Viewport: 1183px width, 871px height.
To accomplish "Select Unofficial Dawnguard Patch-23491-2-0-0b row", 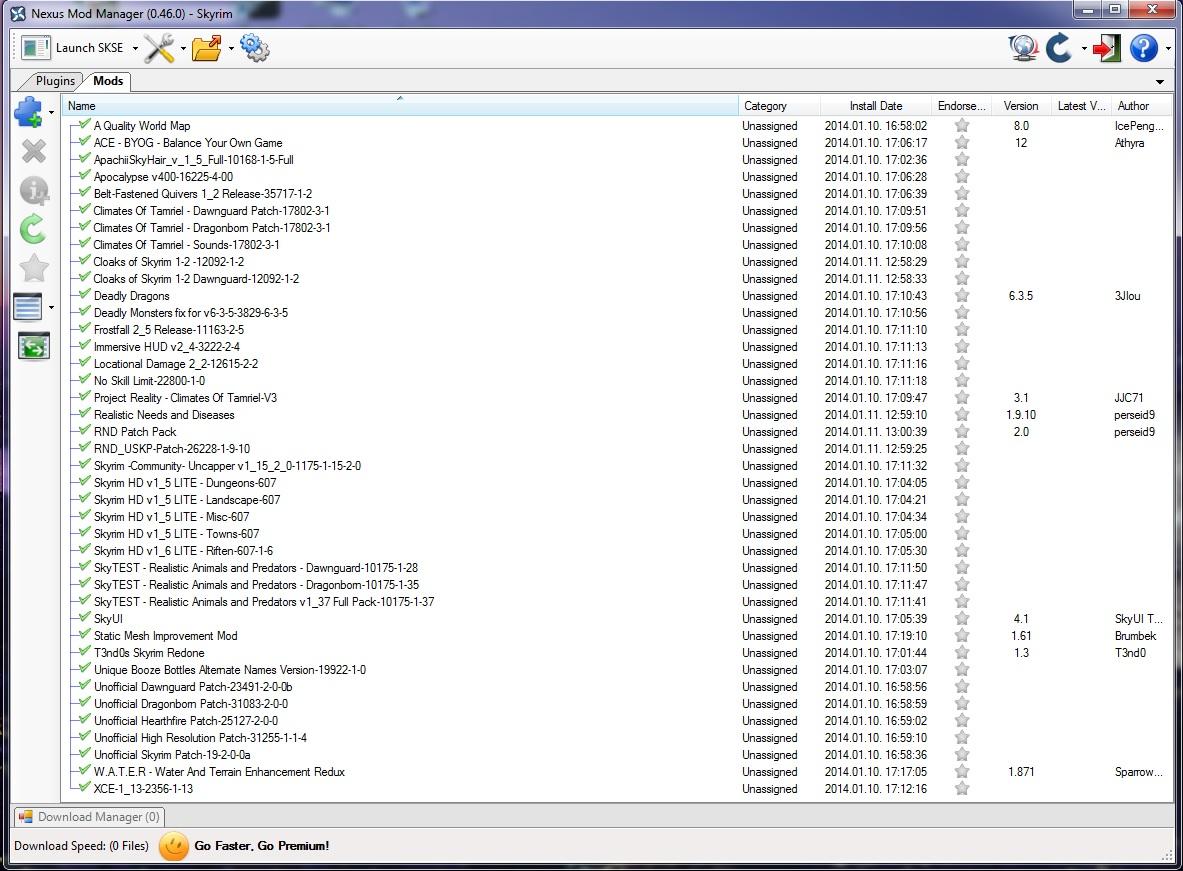I will tap(617, 687).
